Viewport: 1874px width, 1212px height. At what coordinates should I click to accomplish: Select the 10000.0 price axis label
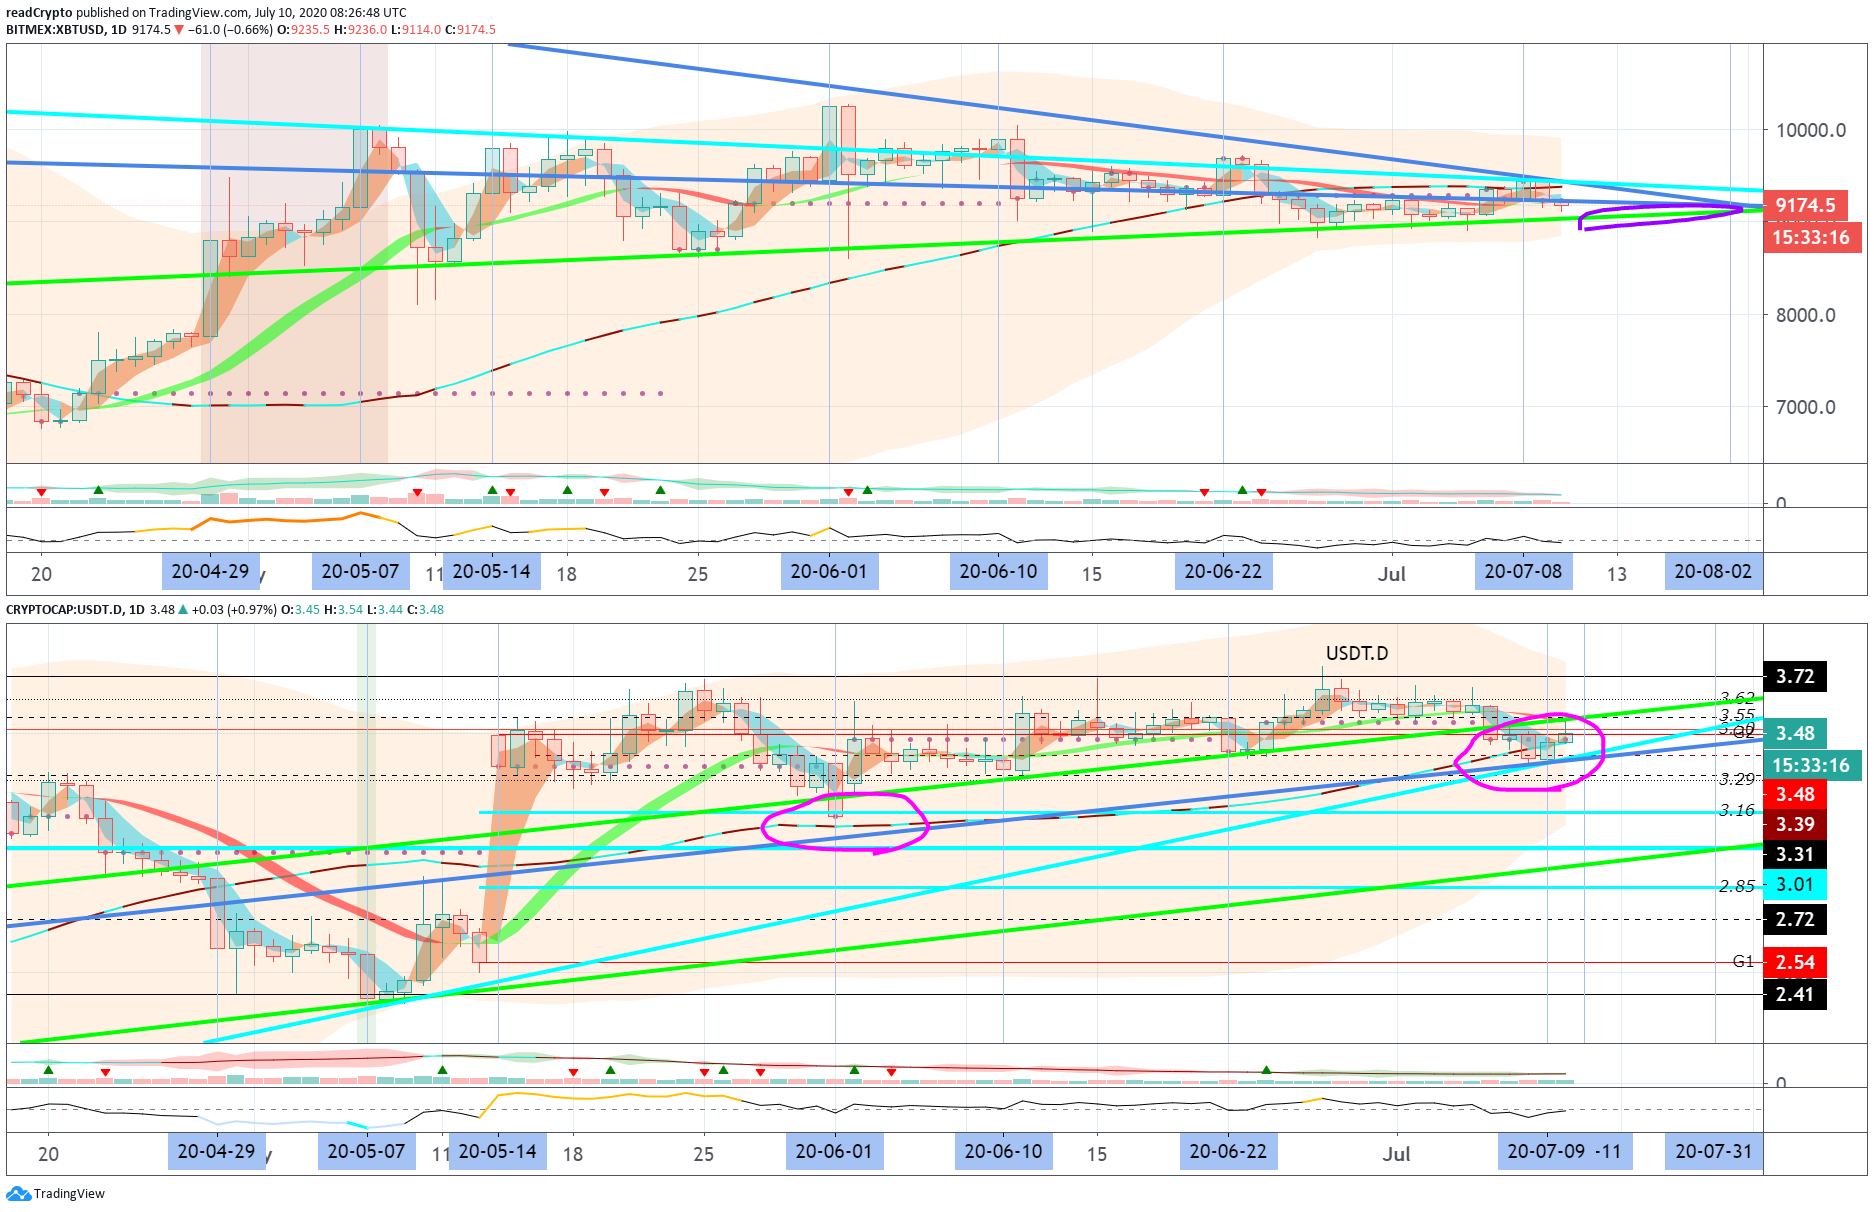(x=1811, y=130)
